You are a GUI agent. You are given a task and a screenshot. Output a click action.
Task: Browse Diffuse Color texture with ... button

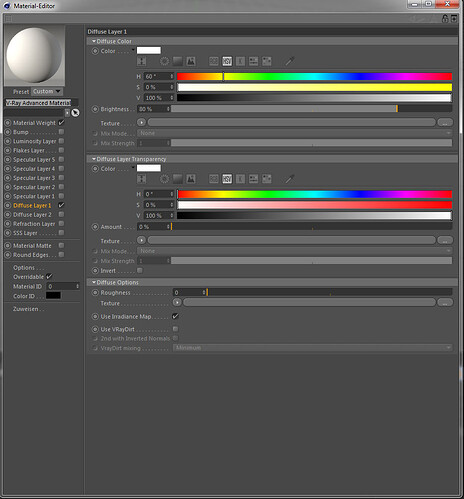coord(445,123)
